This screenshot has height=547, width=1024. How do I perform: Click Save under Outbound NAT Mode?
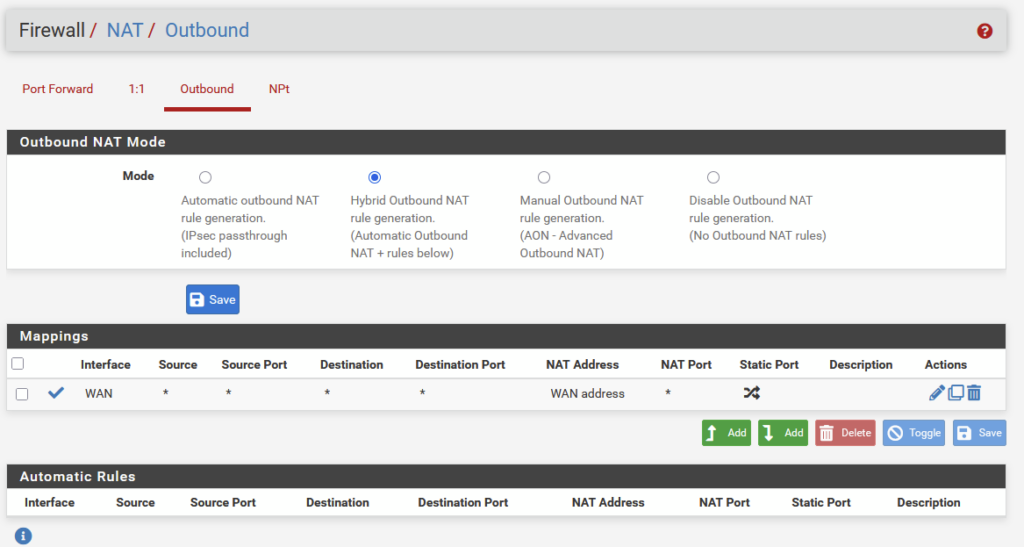click(212, 300)
